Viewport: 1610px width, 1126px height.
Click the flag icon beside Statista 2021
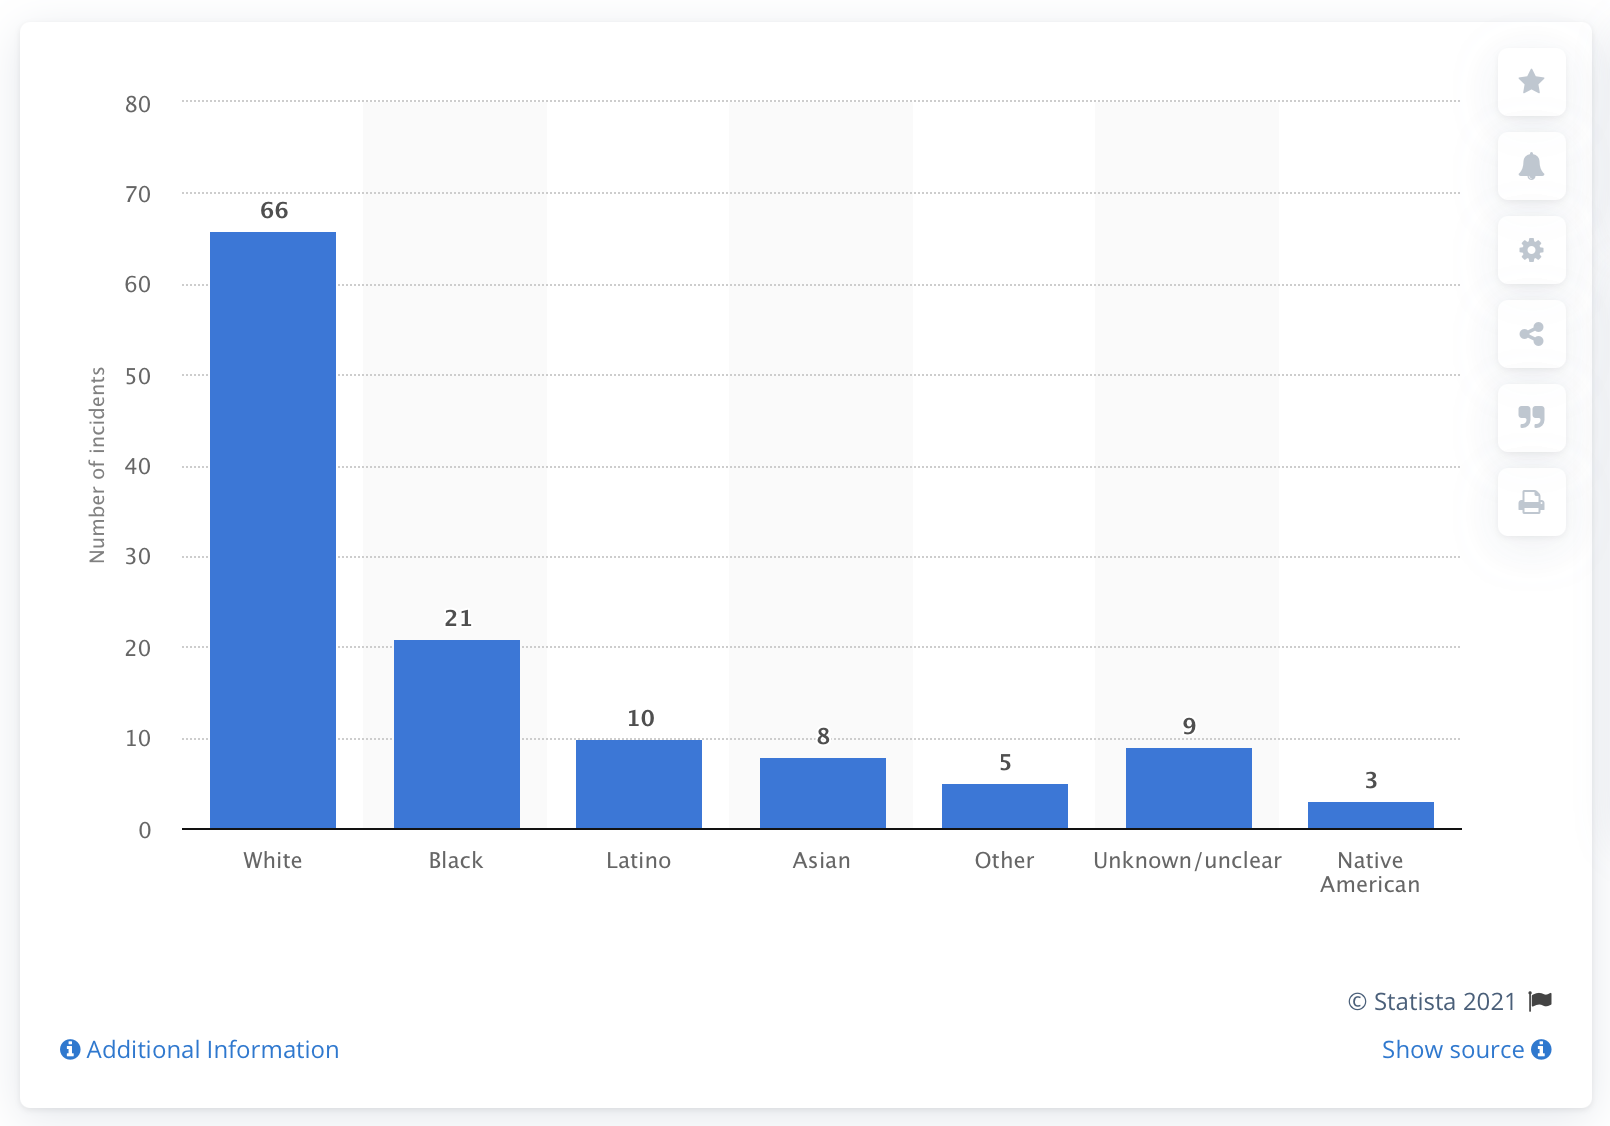pos(1541,1001)
